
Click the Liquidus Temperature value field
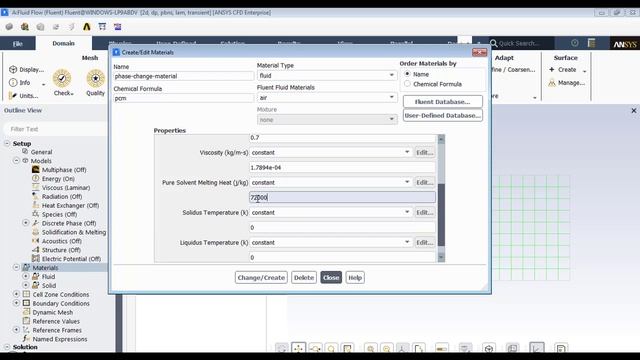[x=342, y=257]
